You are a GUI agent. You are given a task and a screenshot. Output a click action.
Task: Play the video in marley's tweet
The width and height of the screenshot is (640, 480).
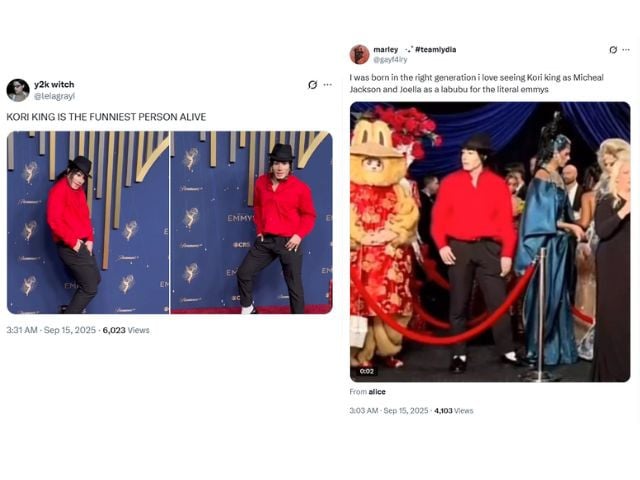pyautogui.click(x=490, y=242)
